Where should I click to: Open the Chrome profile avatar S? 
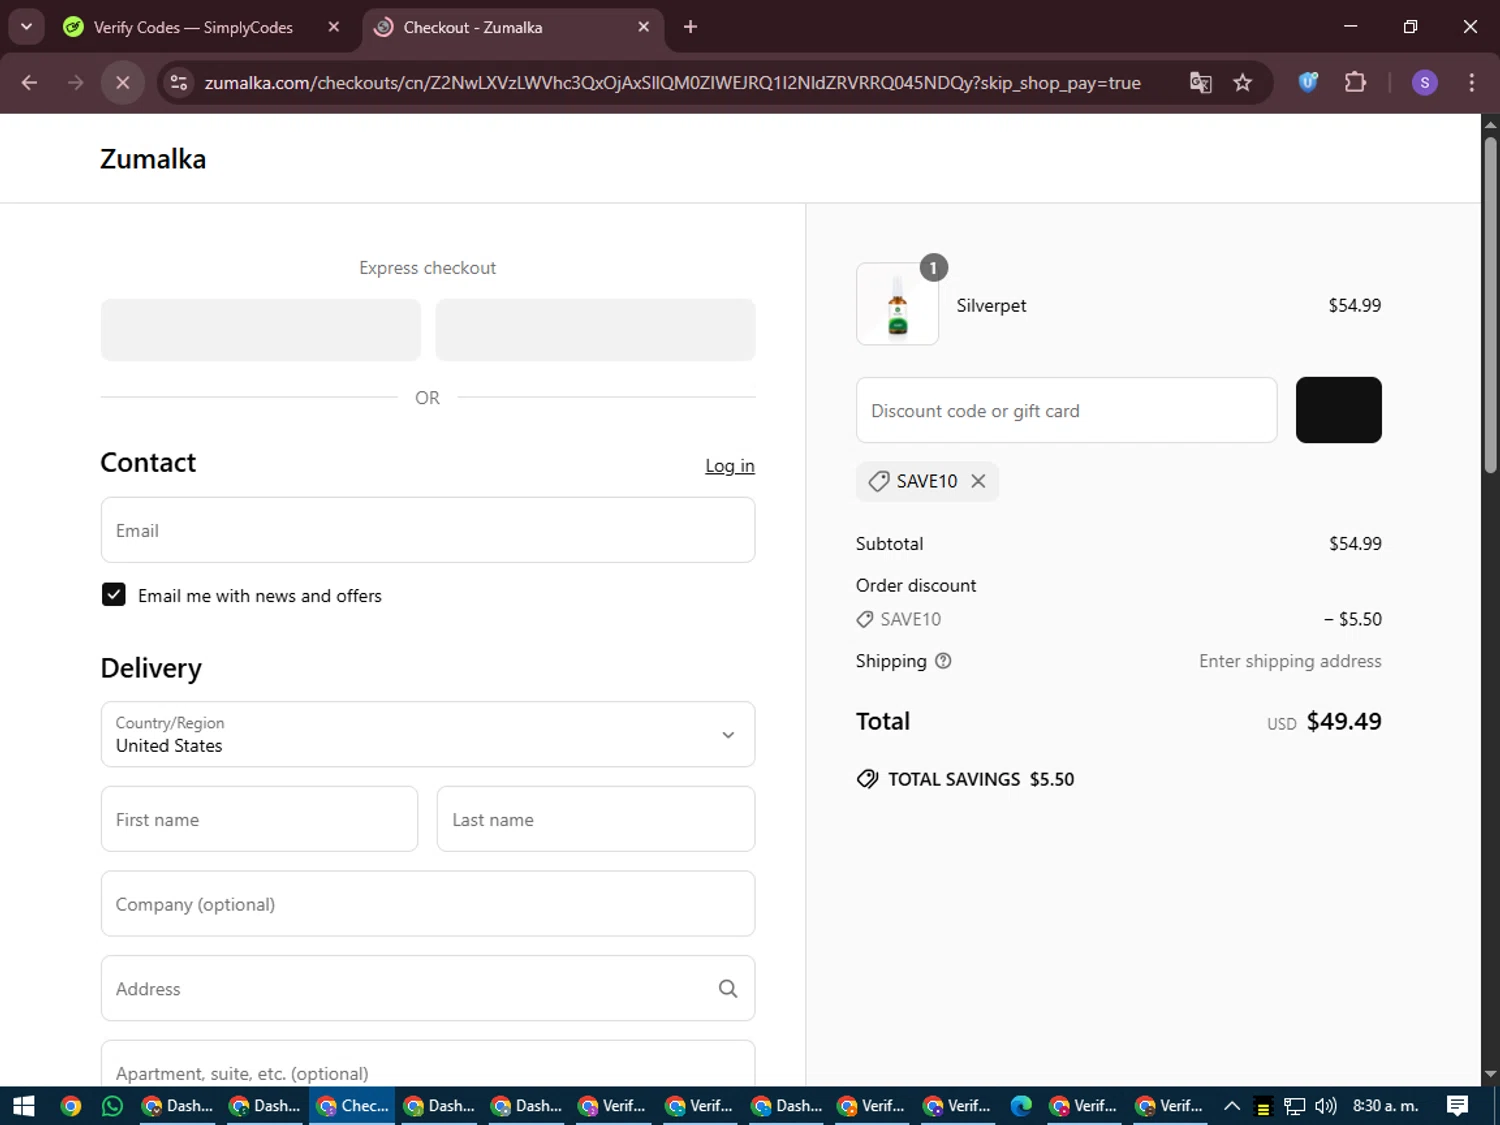tap(1425, 83)
